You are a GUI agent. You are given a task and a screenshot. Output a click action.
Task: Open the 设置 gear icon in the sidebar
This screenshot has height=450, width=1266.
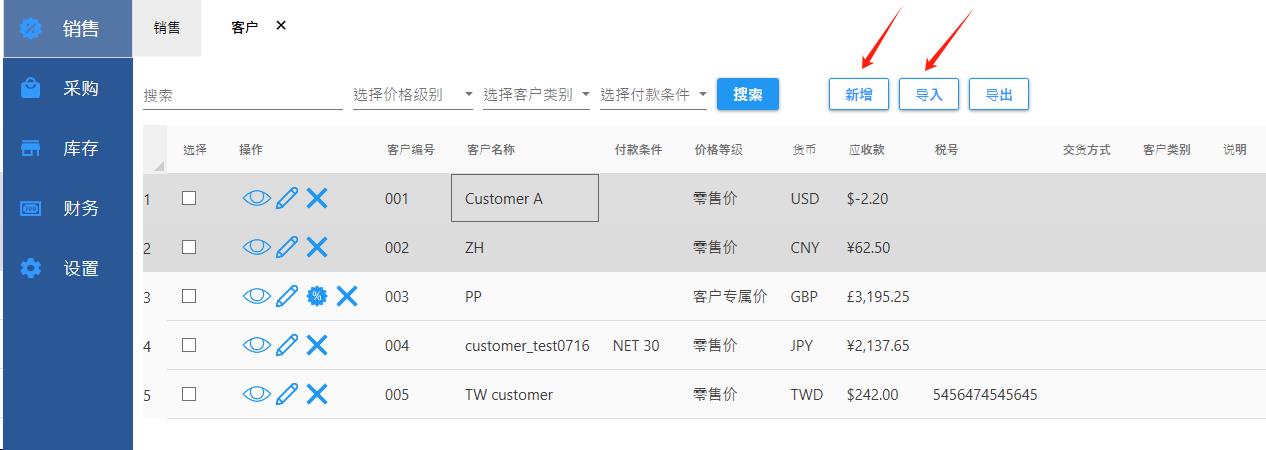32,268
